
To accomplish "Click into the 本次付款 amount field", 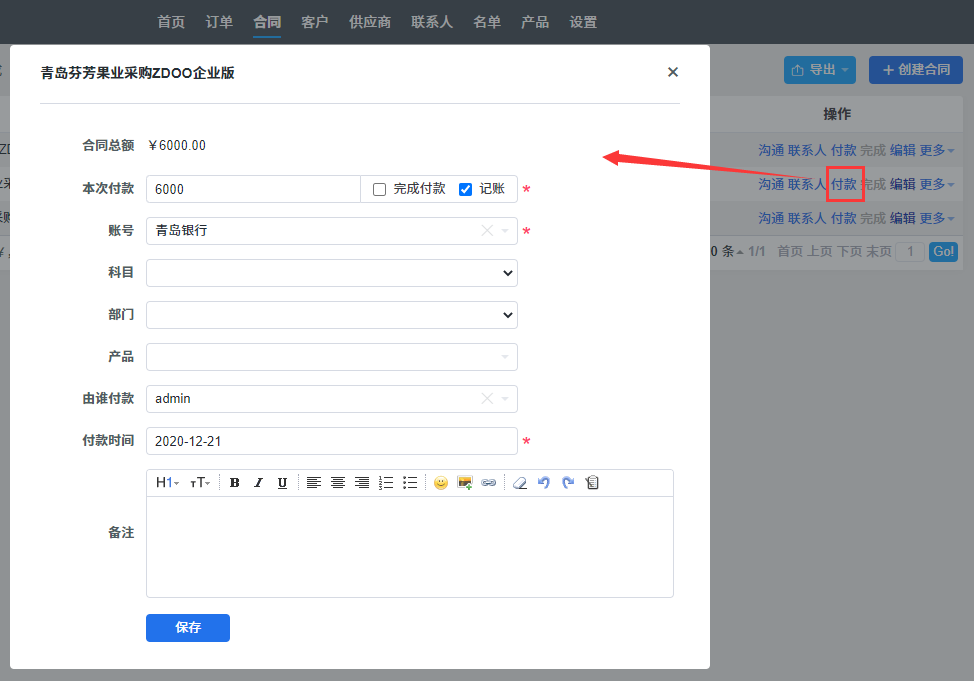I will click(x=253, y=190).
